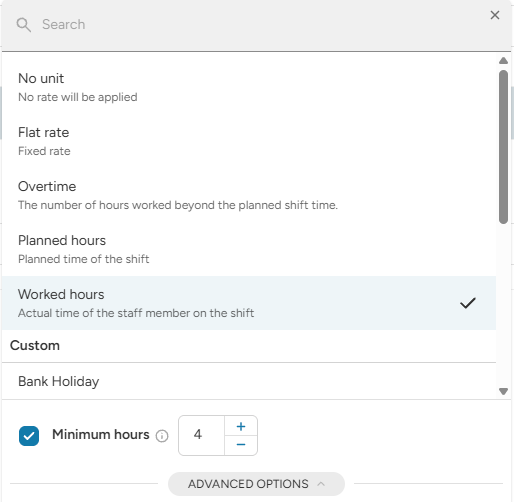Increase minimum hours with plus button

(x=241, y=426)
